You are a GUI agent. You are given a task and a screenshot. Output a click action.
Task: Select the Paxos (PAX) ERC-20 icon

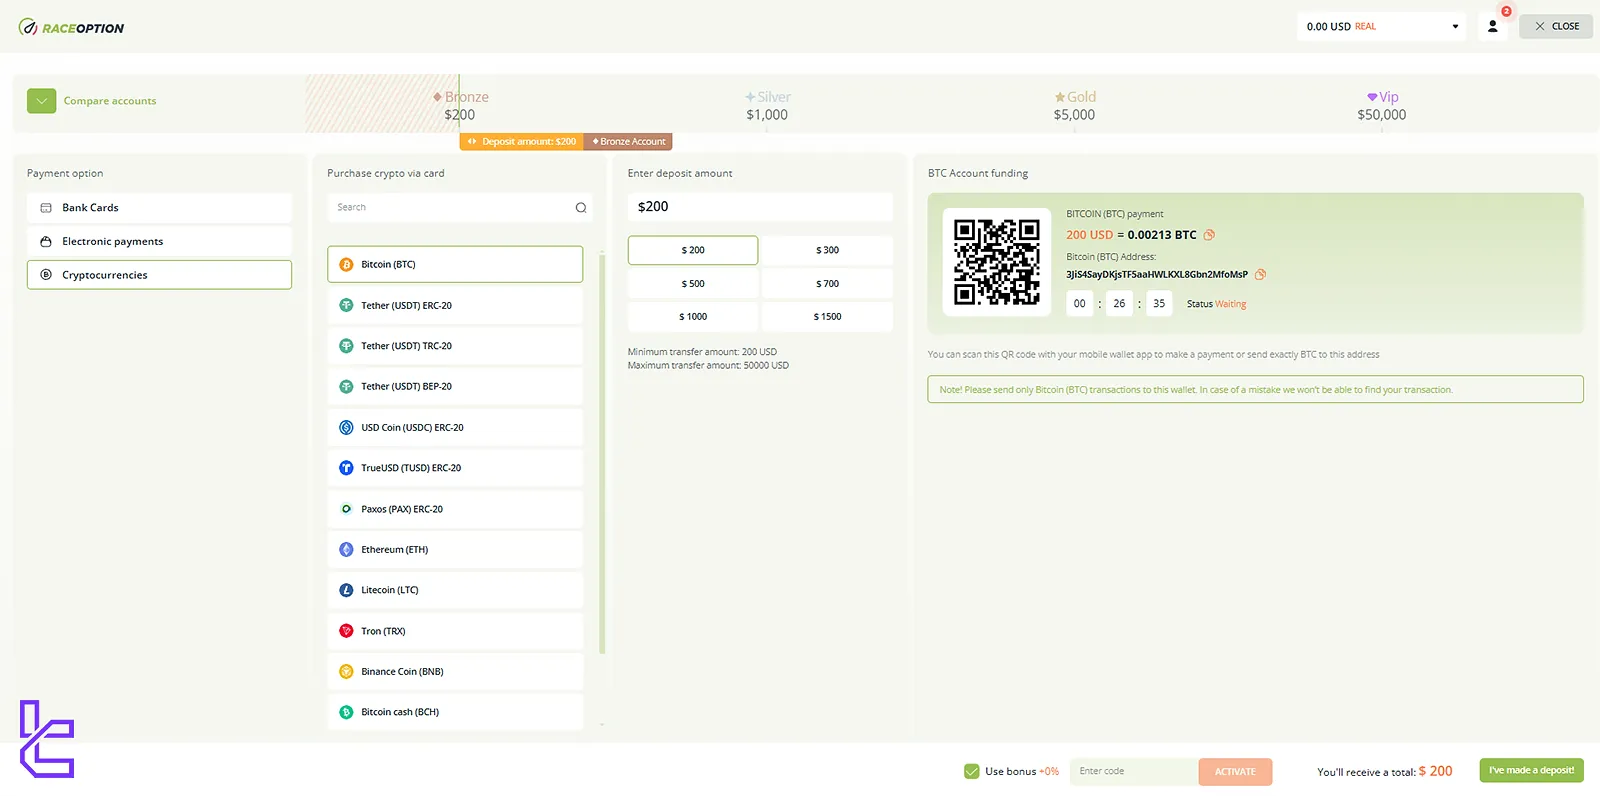[346, 509]
